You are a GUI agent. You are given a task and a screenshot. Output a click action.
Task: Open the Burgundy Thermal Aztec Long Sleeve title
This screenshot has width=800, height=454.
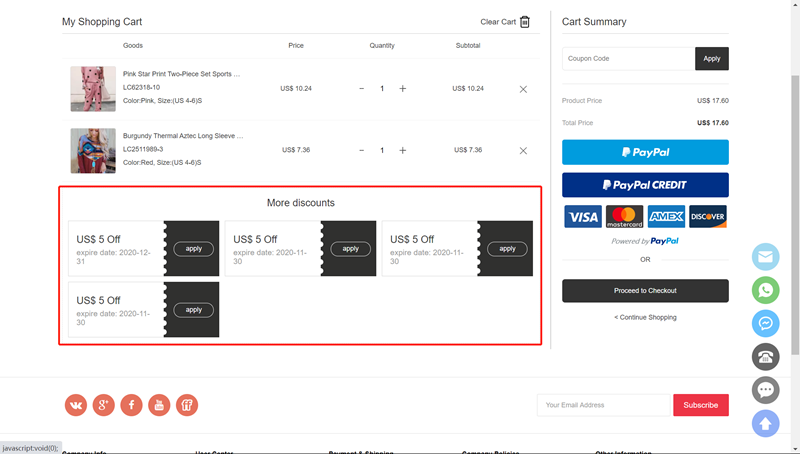(183, 136)
